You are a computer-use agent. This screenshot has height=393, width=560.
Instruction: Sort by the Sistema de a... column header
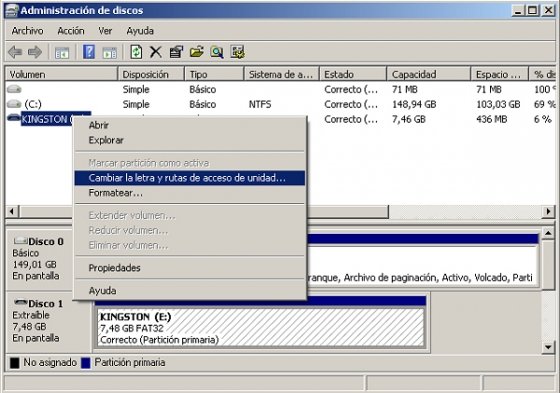pyautogui.click(x=282, y=74)
